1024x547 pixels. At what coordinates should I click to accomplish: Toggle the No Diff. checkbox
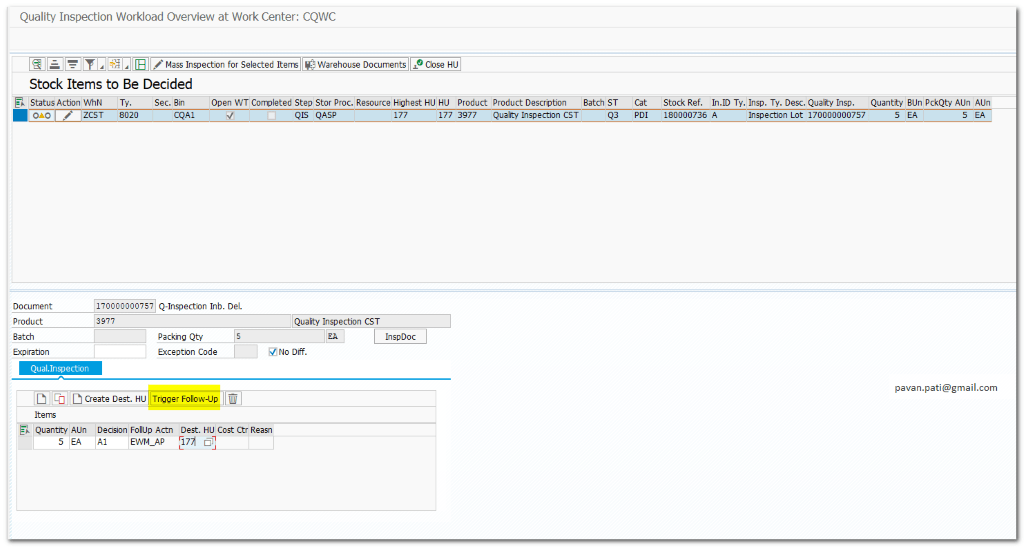[x=273, y=352]
